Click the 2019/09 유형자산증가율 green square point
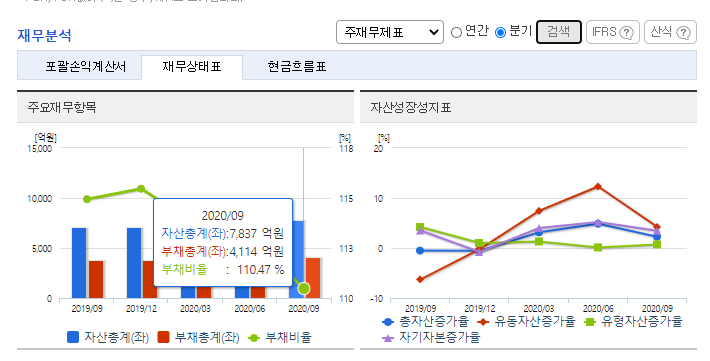This screenshot has height=361, width=710. point(420,227)
